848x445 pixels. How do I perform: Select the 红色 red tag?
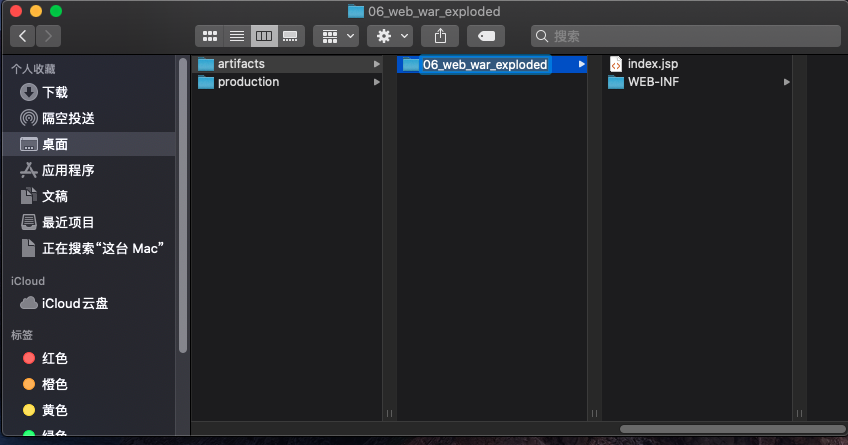click(x=89, y=358)
